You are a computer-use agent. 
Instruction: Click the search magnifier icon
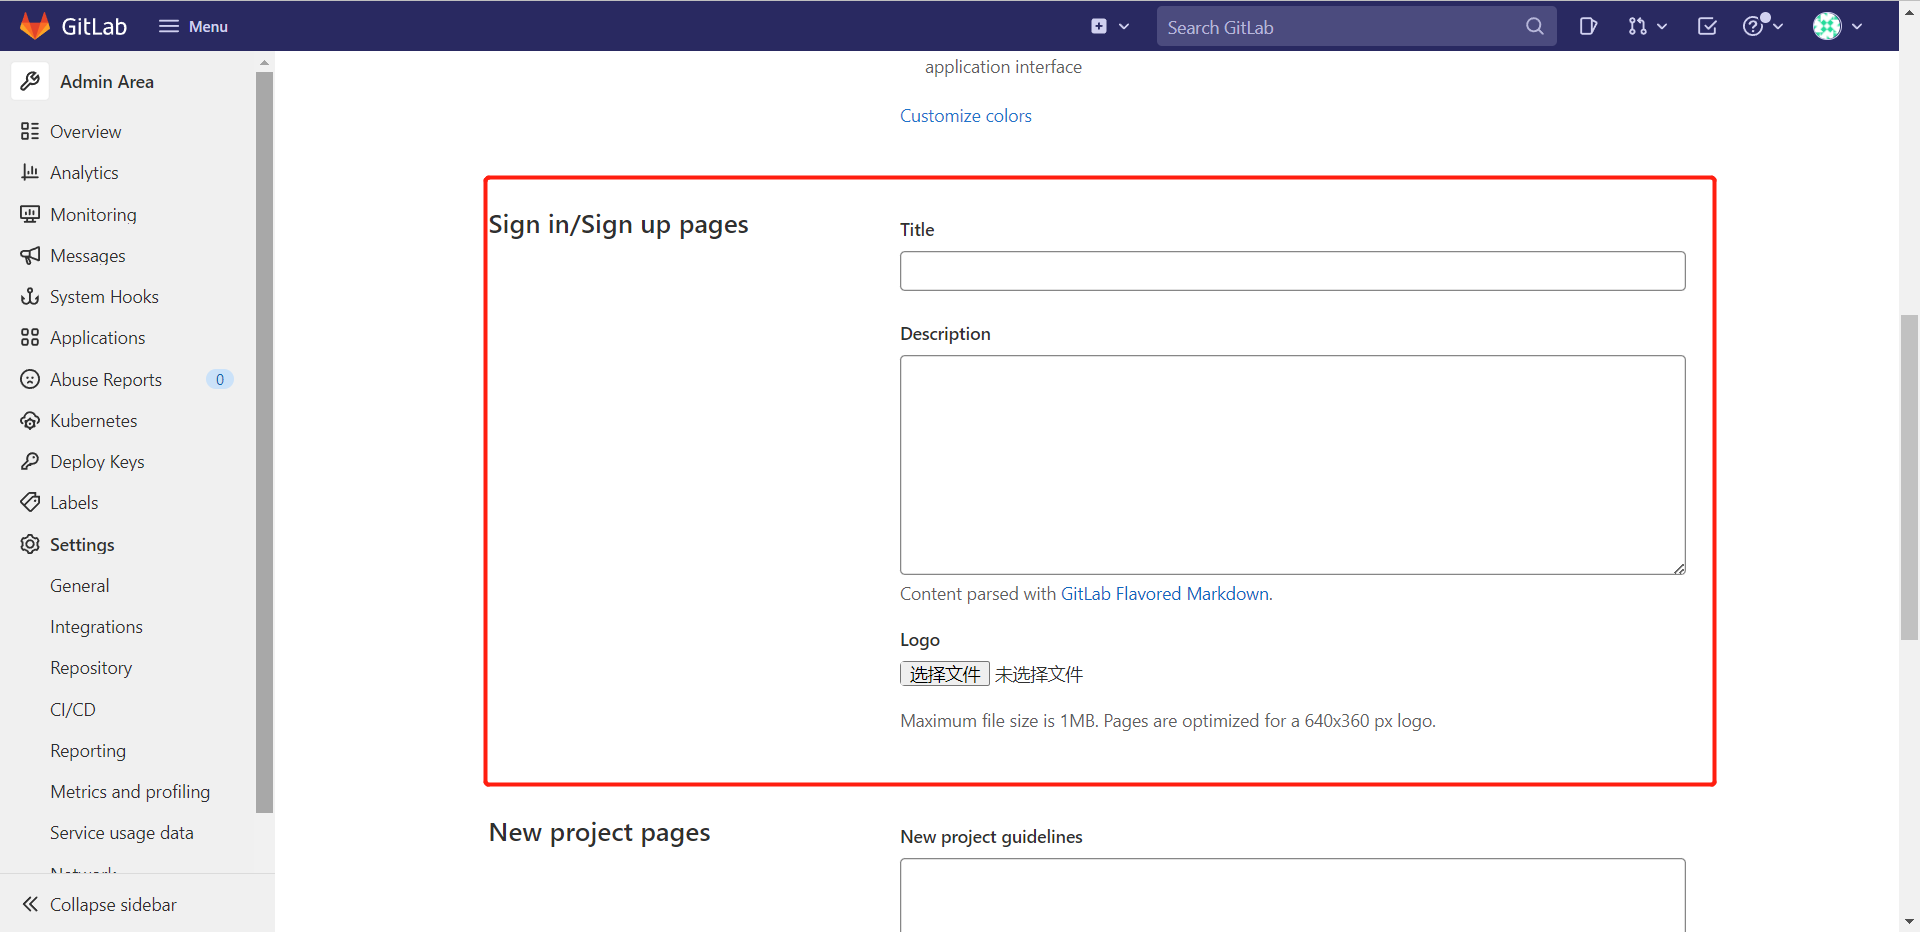tap(1534, 27)
